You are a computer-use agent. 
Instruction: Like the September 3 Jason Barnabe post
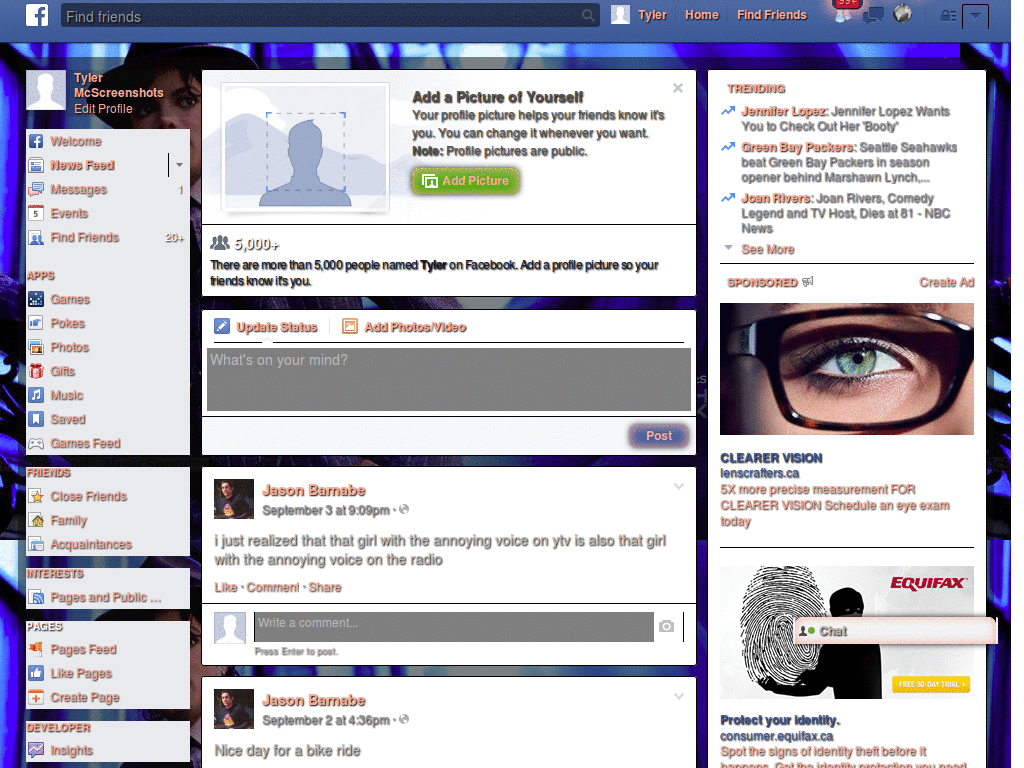pyautogui.click(x=226, y=587)
